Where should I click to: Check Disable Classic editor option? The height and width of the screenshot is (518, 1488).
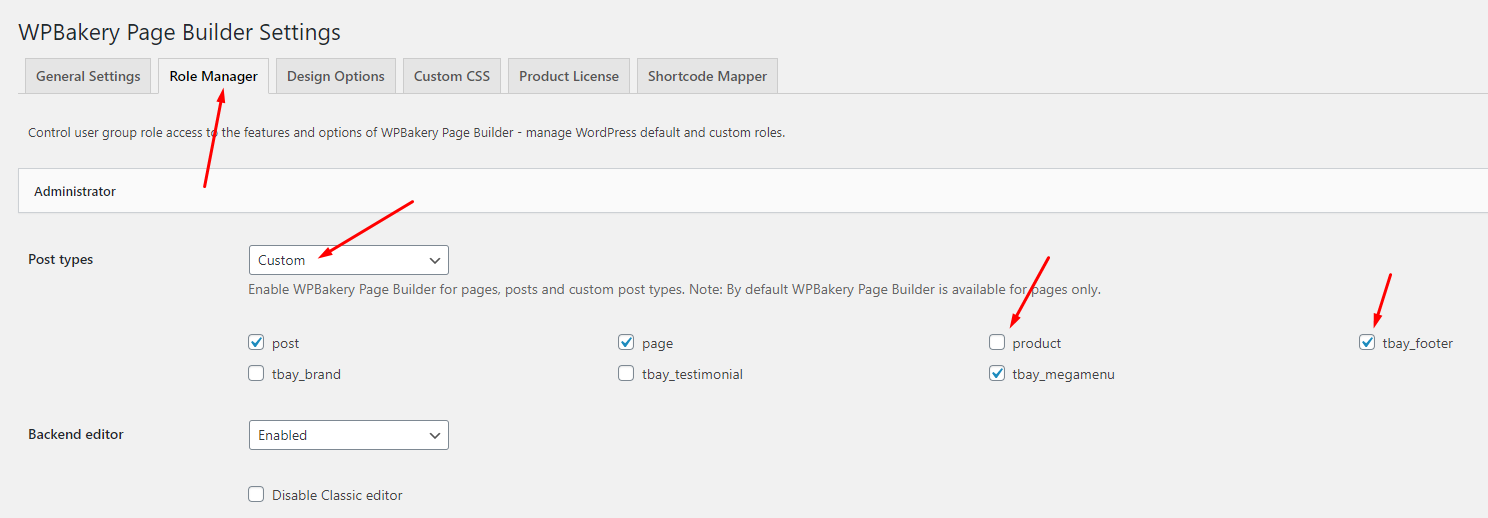tap(256, 494)
